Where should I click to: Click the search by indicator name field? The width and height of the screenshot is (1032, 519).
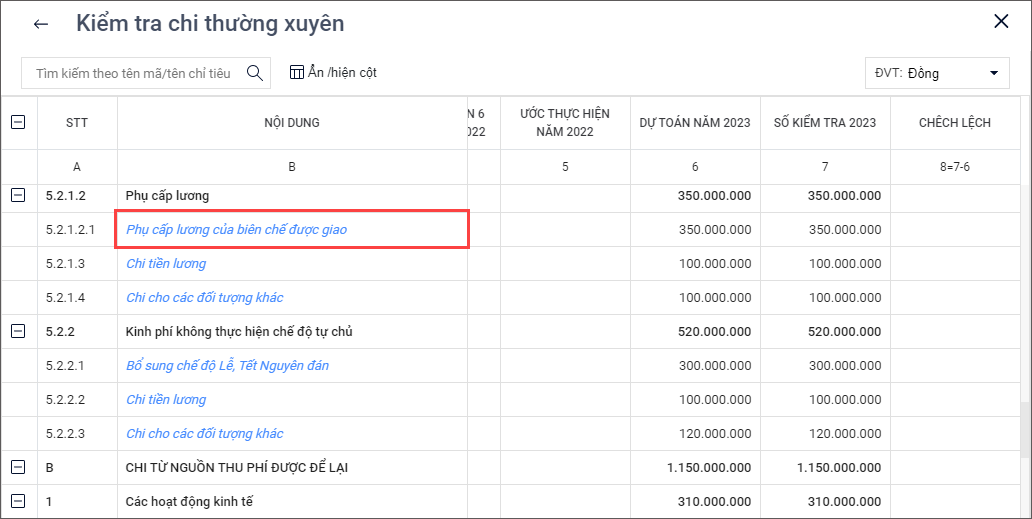tap(133, 73)
